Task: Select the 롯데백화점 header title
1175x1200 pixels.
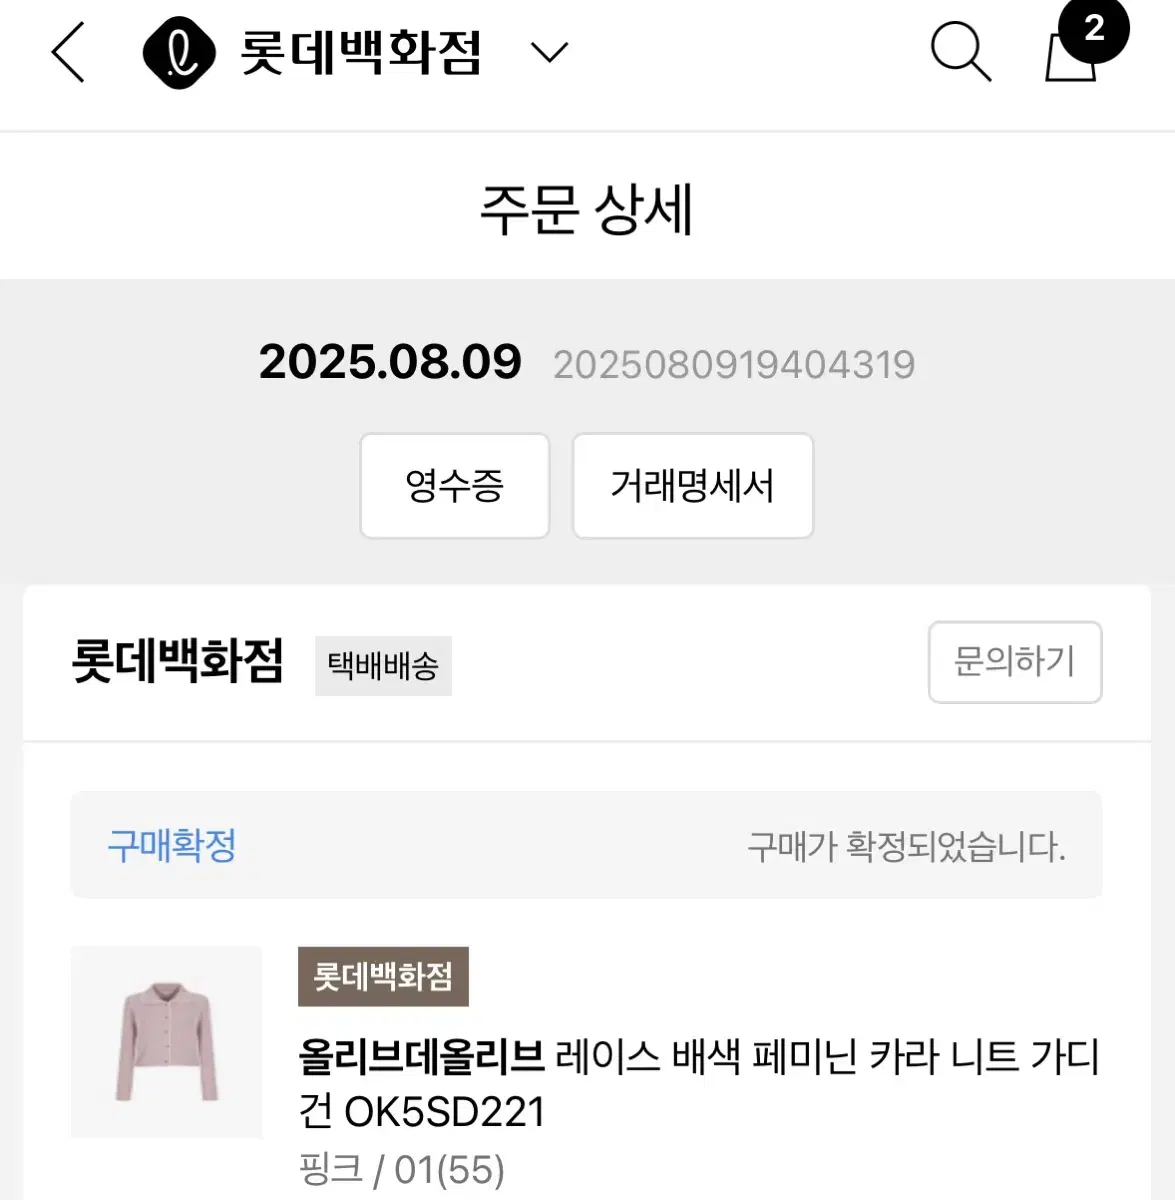Action: [360, 52]
